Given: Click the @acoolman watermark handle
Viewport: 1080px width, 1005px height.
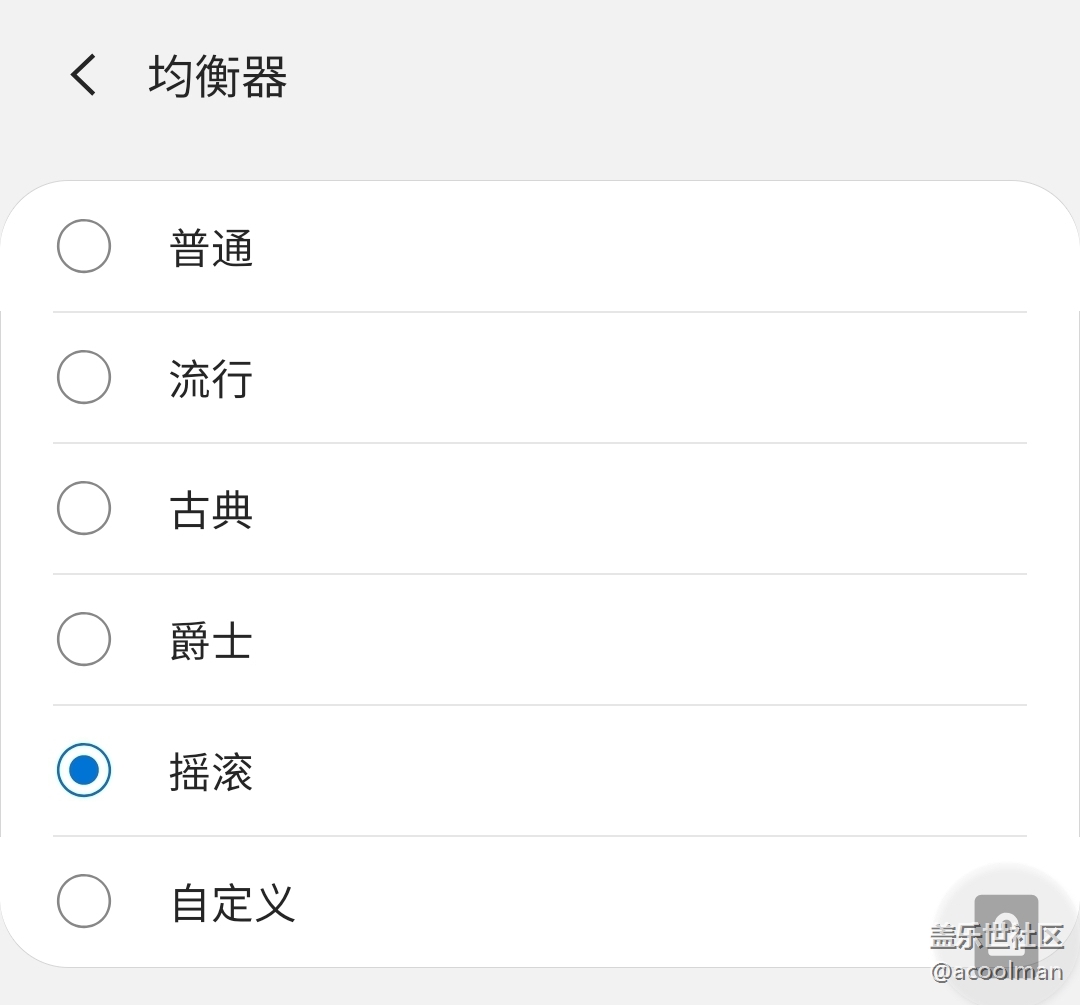Looking at the screenshot, I should 997,971.
